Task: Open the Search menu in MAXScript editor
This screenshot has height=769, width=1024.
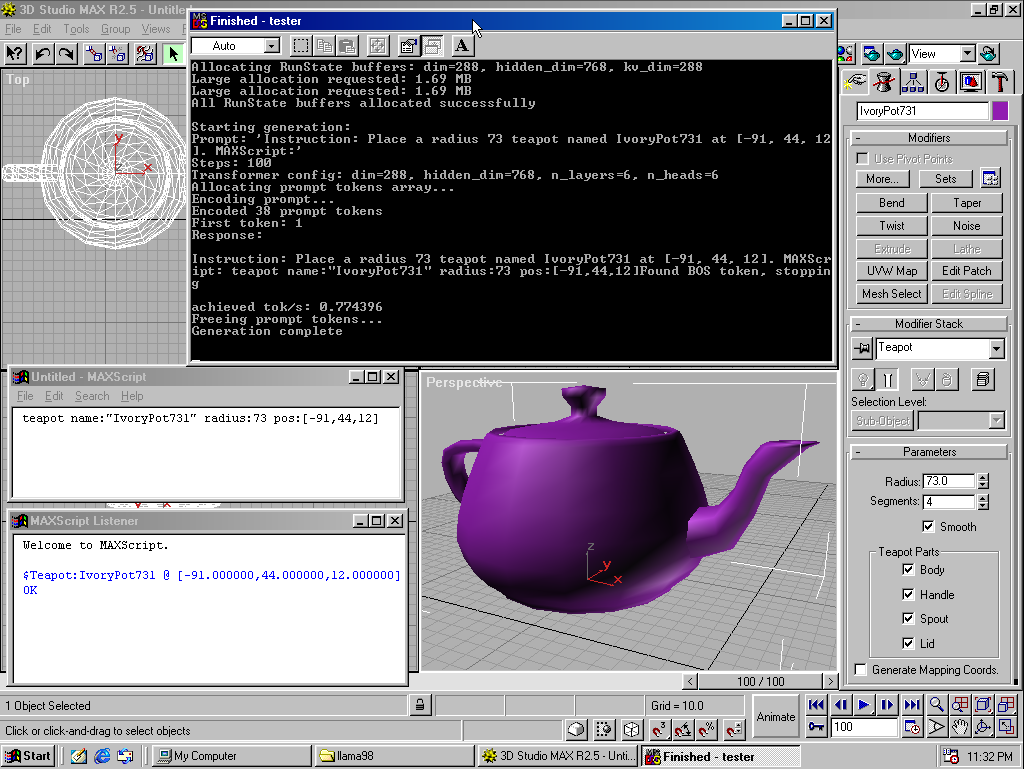Action: (92, 396)
